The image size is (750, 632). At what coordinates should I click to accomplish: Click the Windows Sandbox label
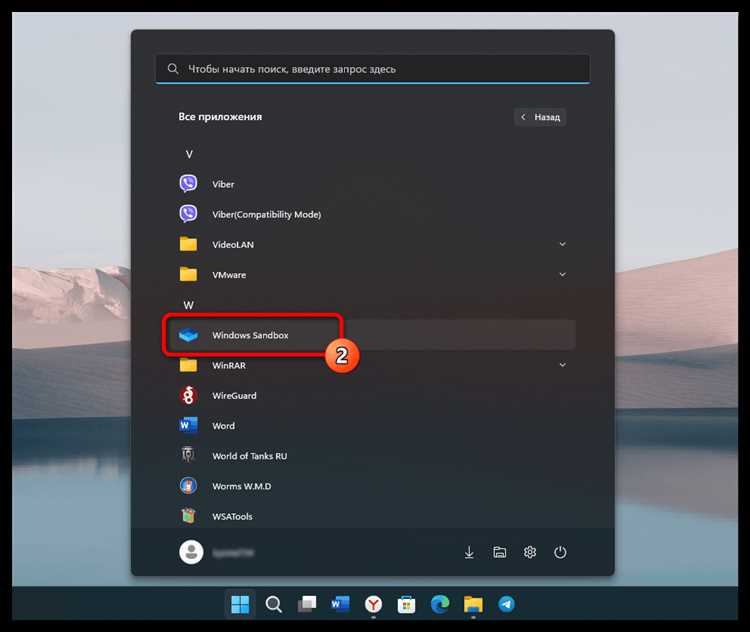(x=250, y=335)
